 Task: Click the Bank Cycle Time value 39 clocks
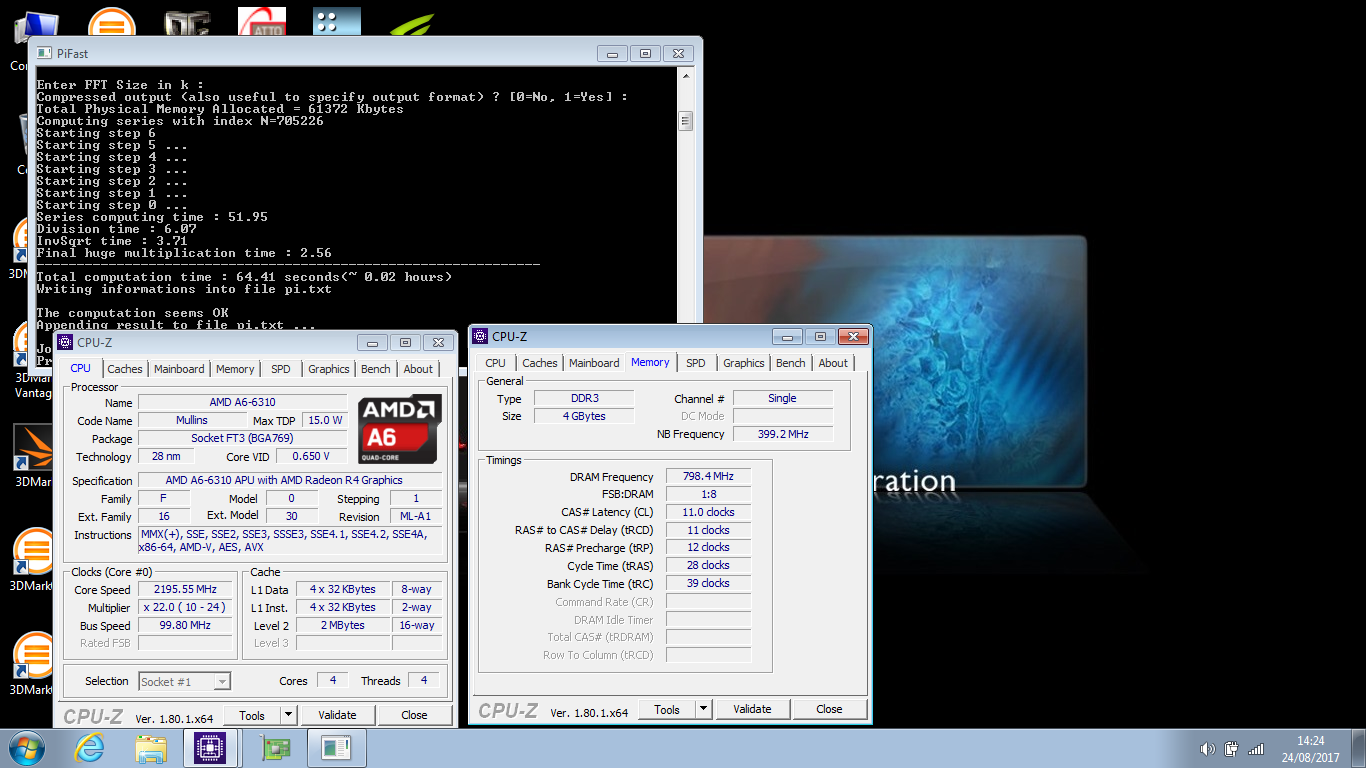tap(708, 584)
